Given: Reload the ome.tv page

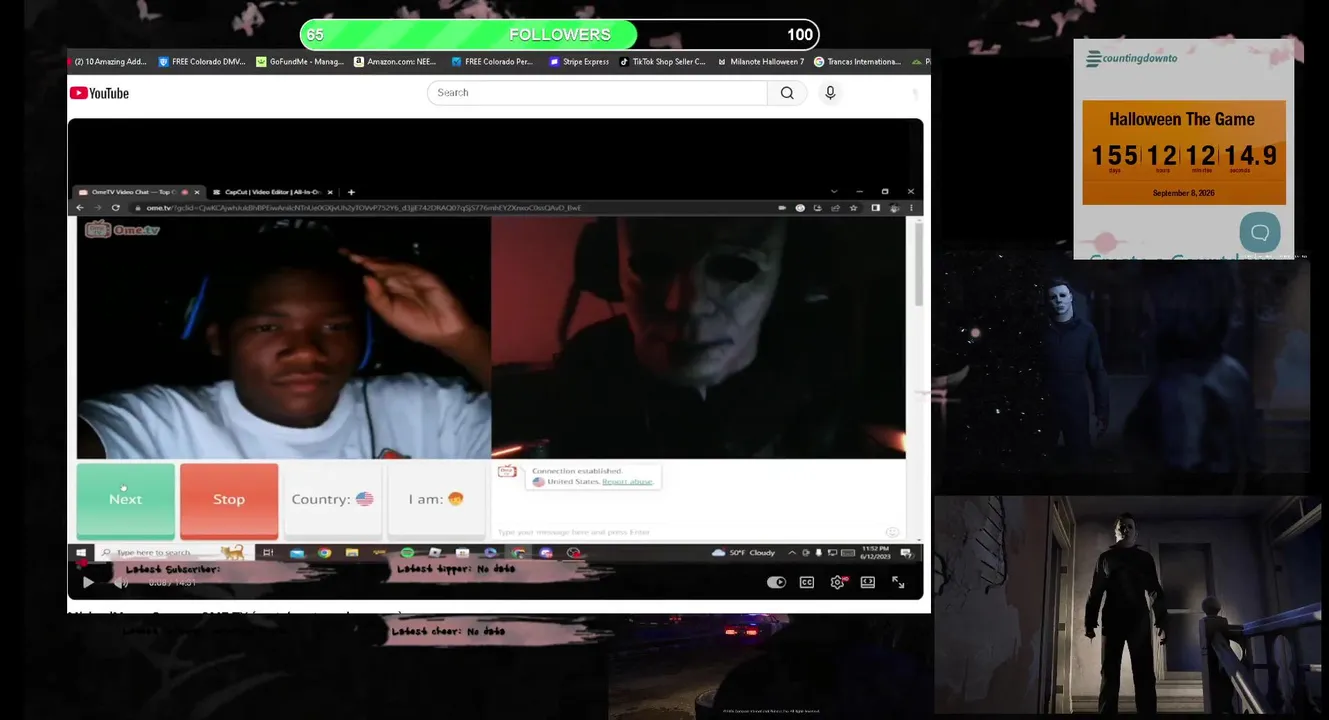Looking at the screenshot, I should pos(116,208).
